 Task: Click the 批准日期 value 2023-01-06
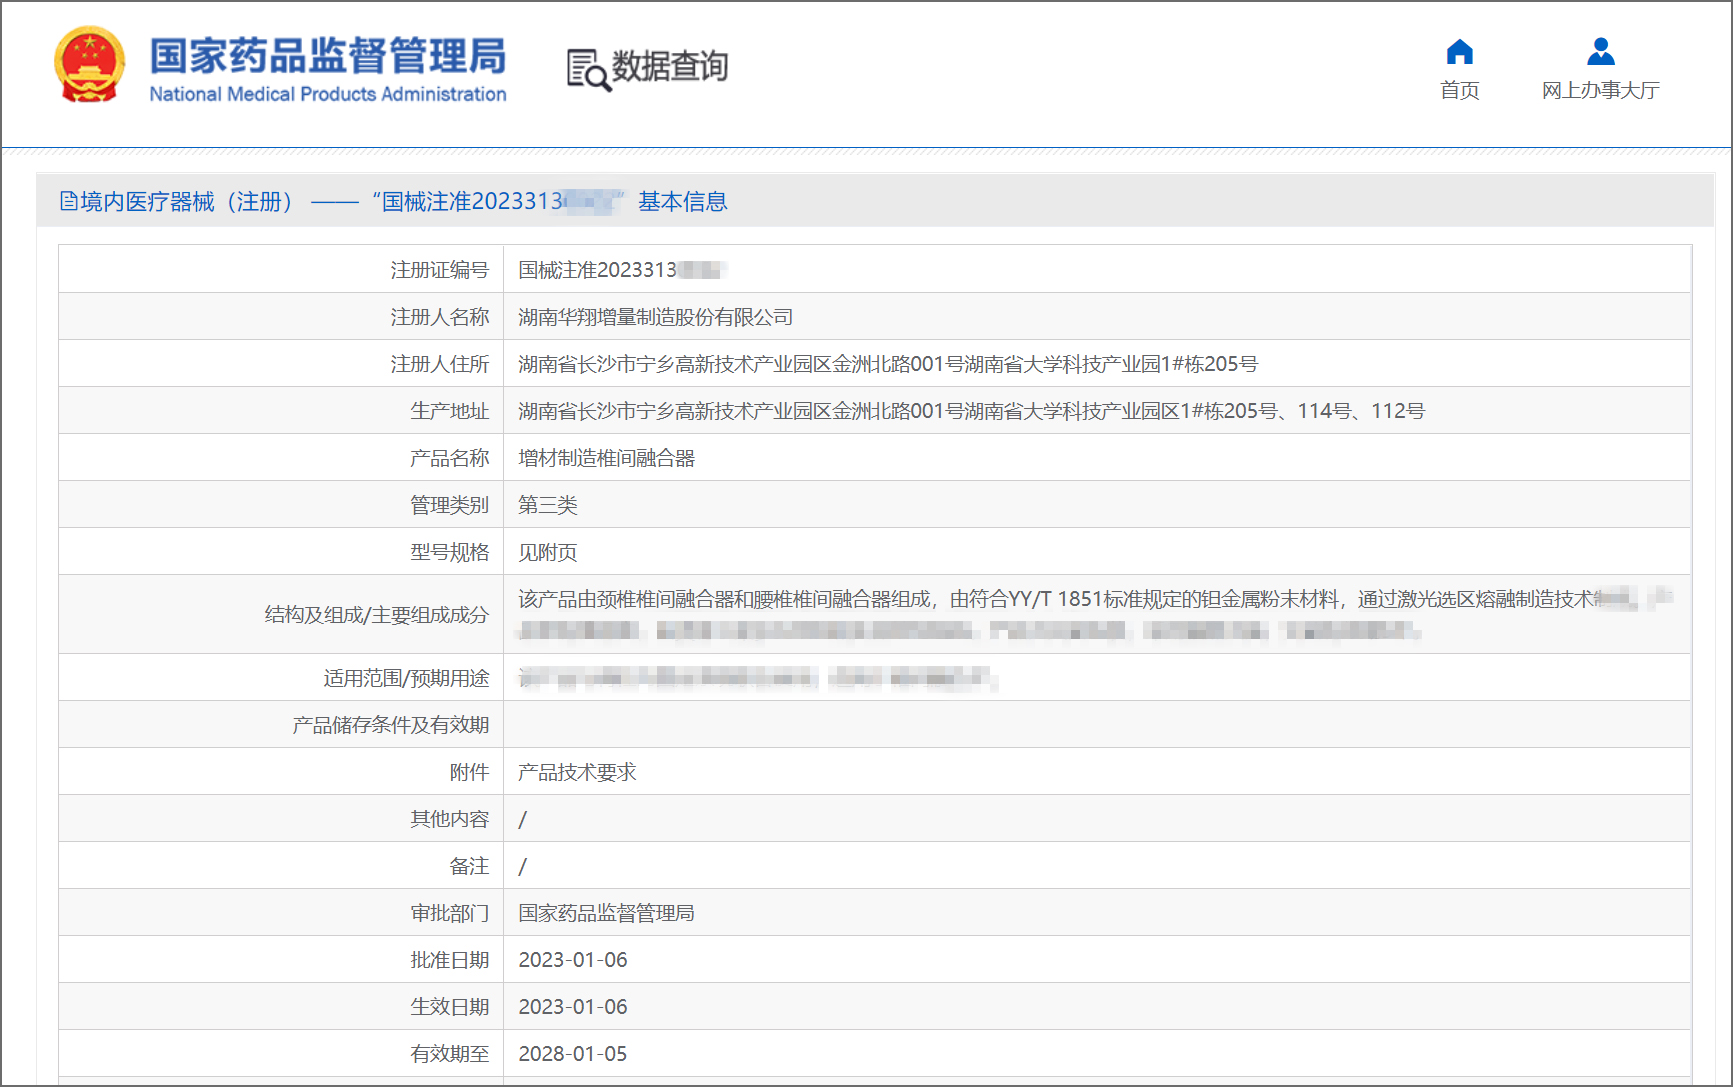pos(572,960)
